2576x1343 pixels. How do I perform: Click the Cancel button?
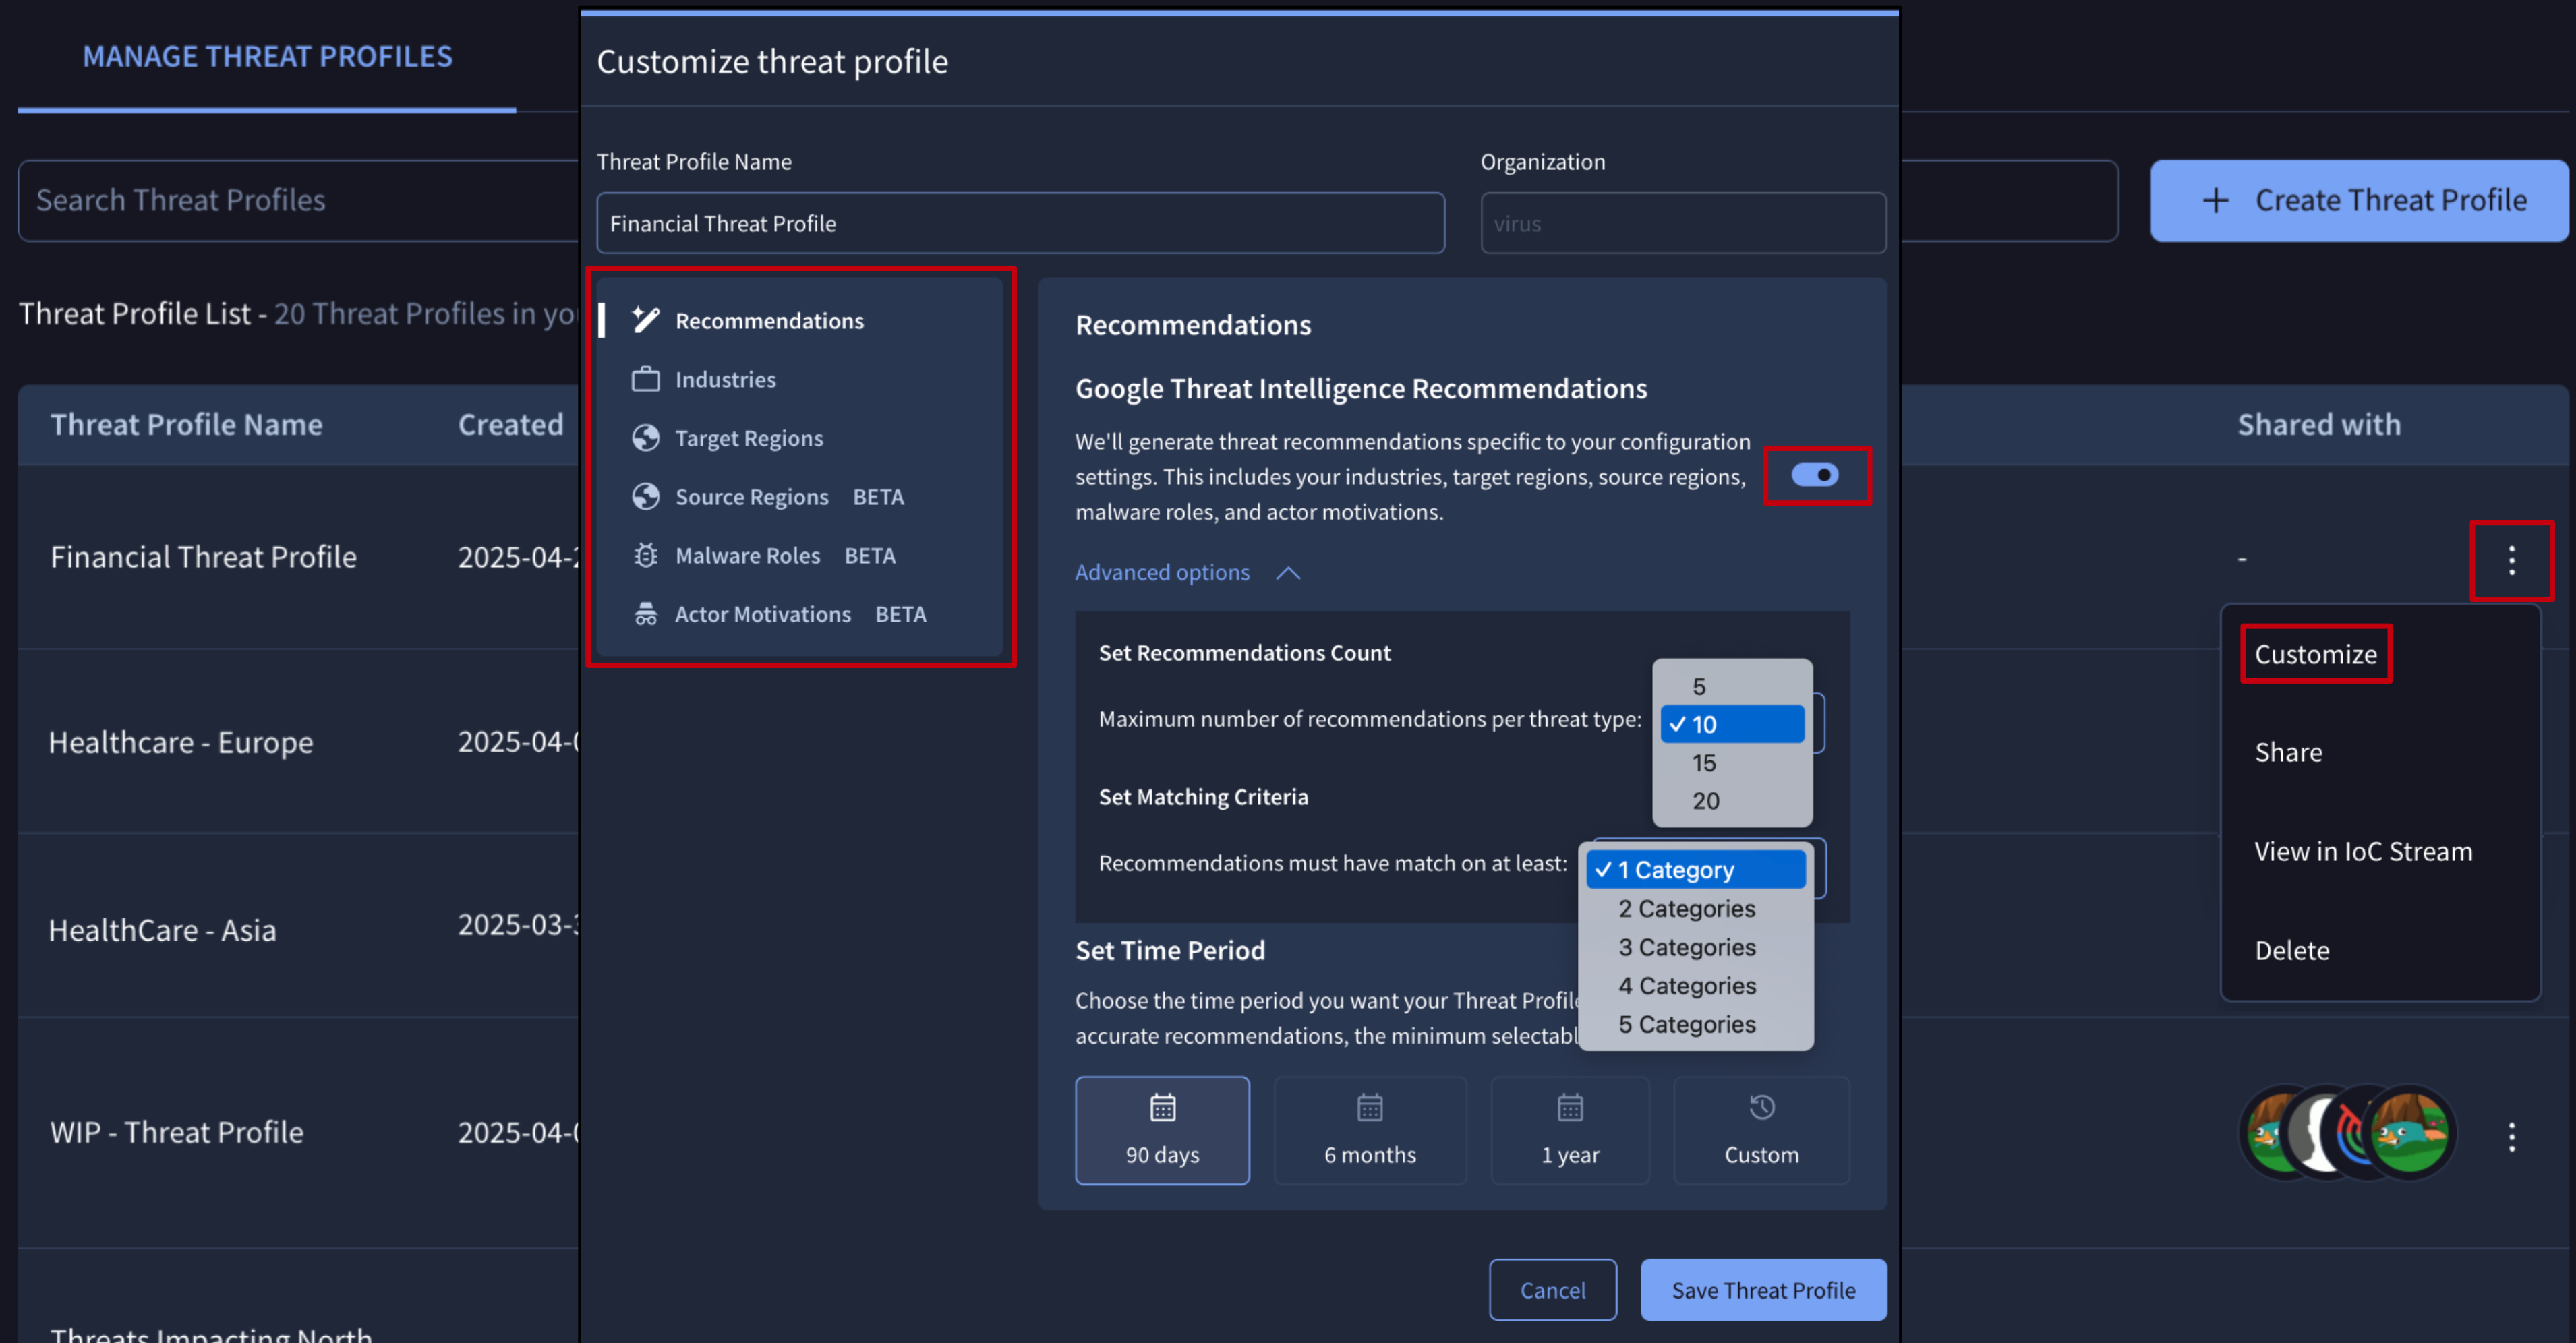coord(1552,1290)
